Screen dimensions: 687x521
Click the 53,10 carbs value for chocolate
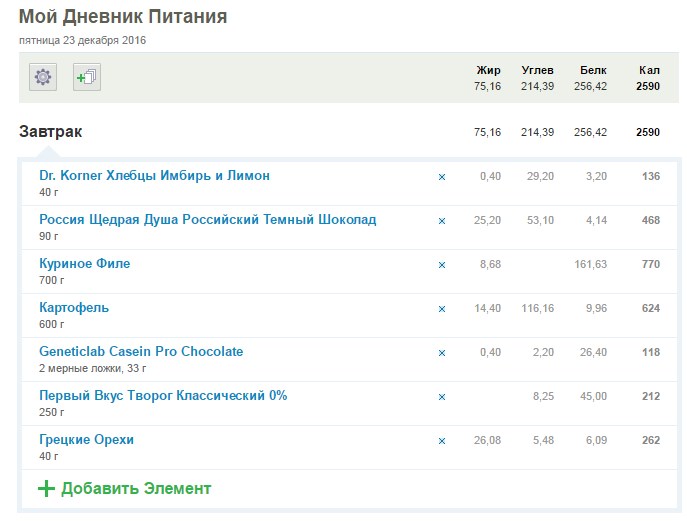(540, 220)
